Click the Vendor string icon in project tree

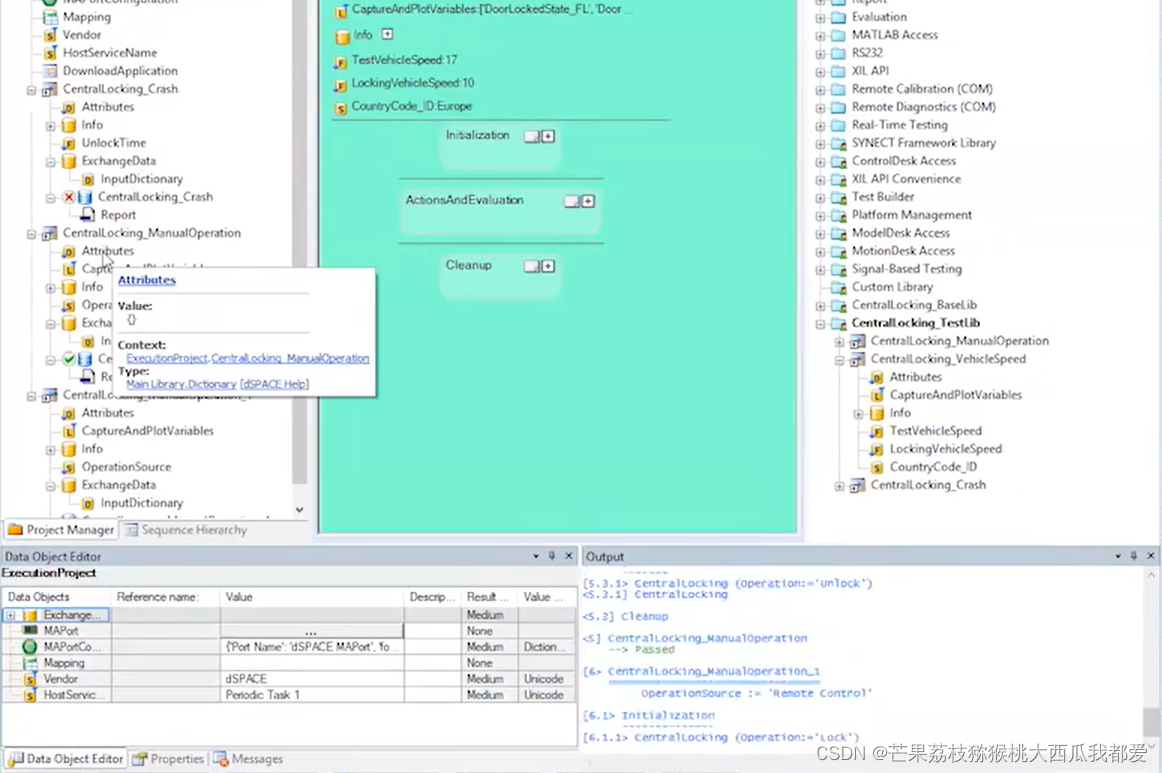click(50, 35)
